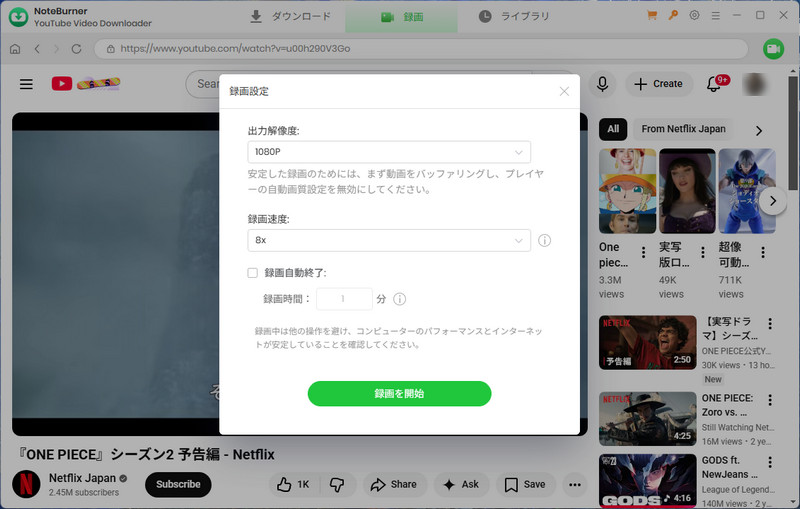The image size is (800, 509).
Task: Open the 2:50 予告編 video thumbnail
Action: (x=647, y=342)
